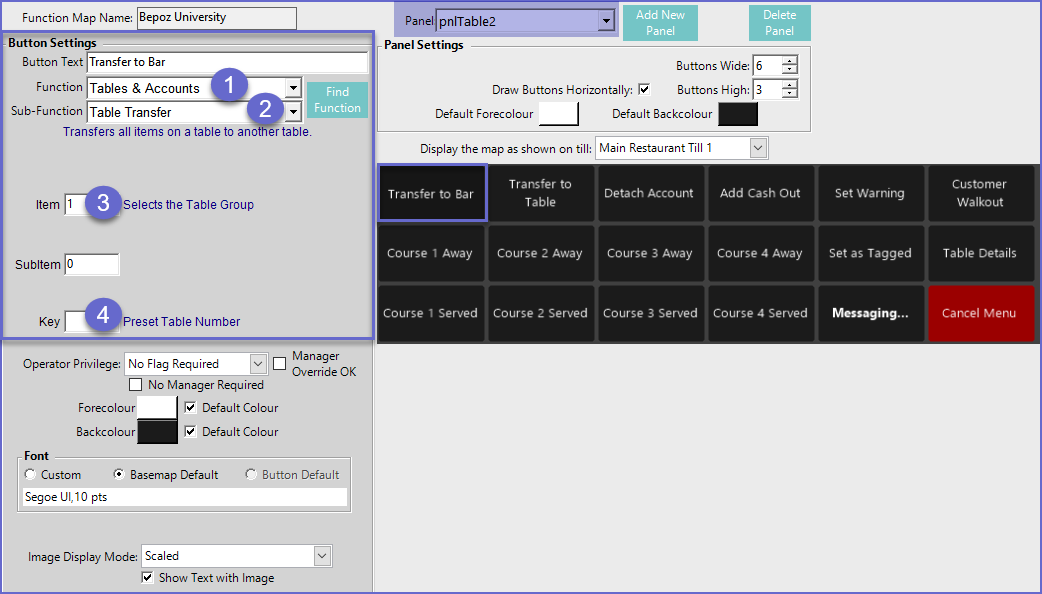Click the button Forecolour white swatch
The width and height of the screenshot is (1042, 594).
pyautogui.click(x=157, y=407)
